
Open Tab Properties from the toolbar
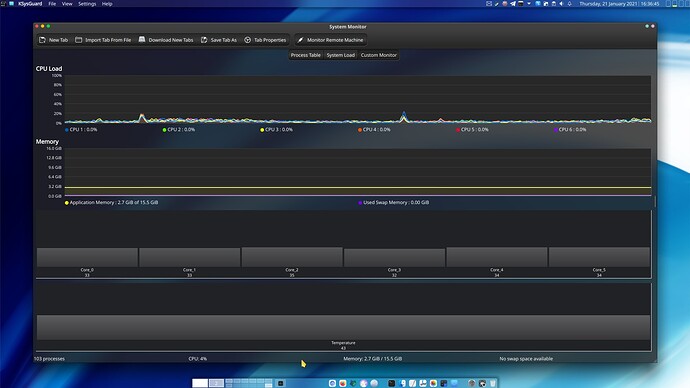click(265, 40)
